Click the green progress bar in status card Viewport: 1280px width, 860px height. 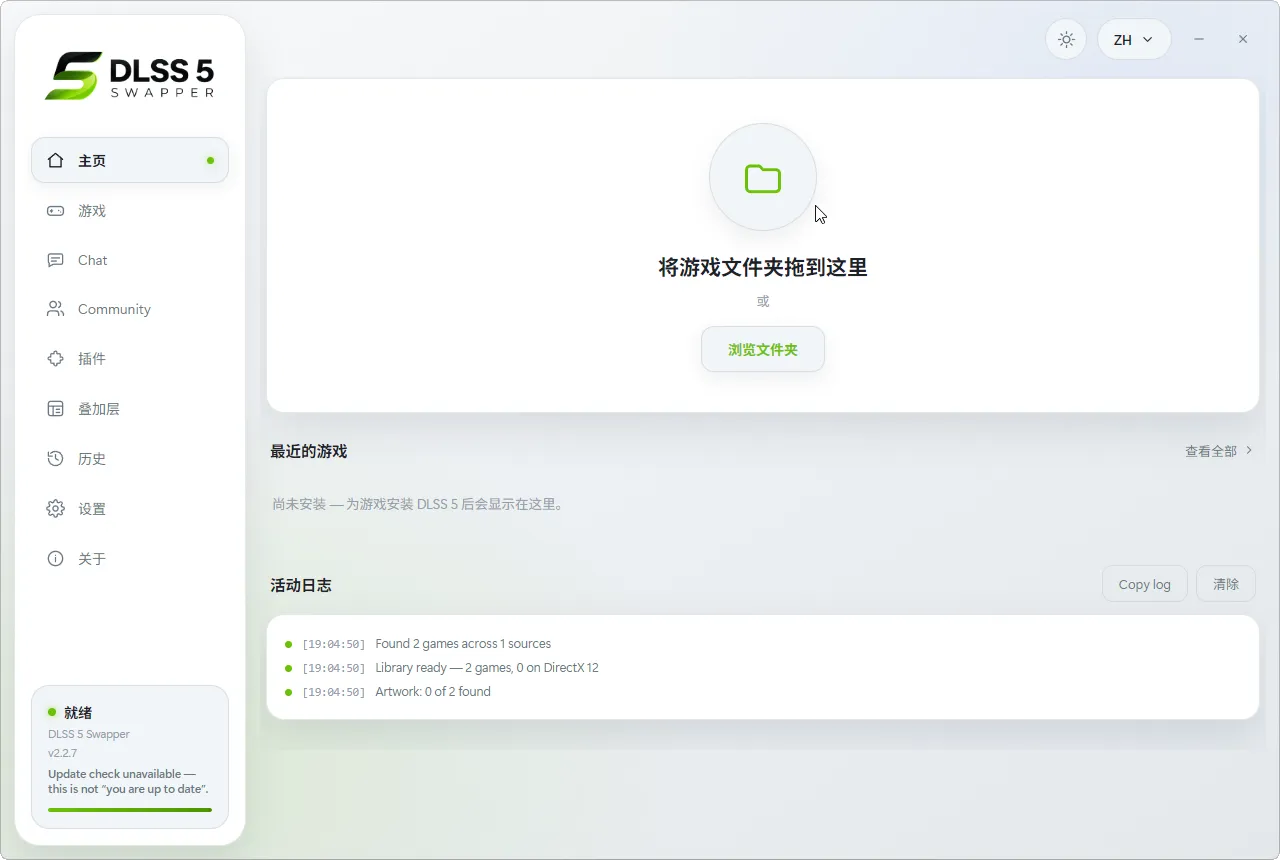tap(130, 810)
